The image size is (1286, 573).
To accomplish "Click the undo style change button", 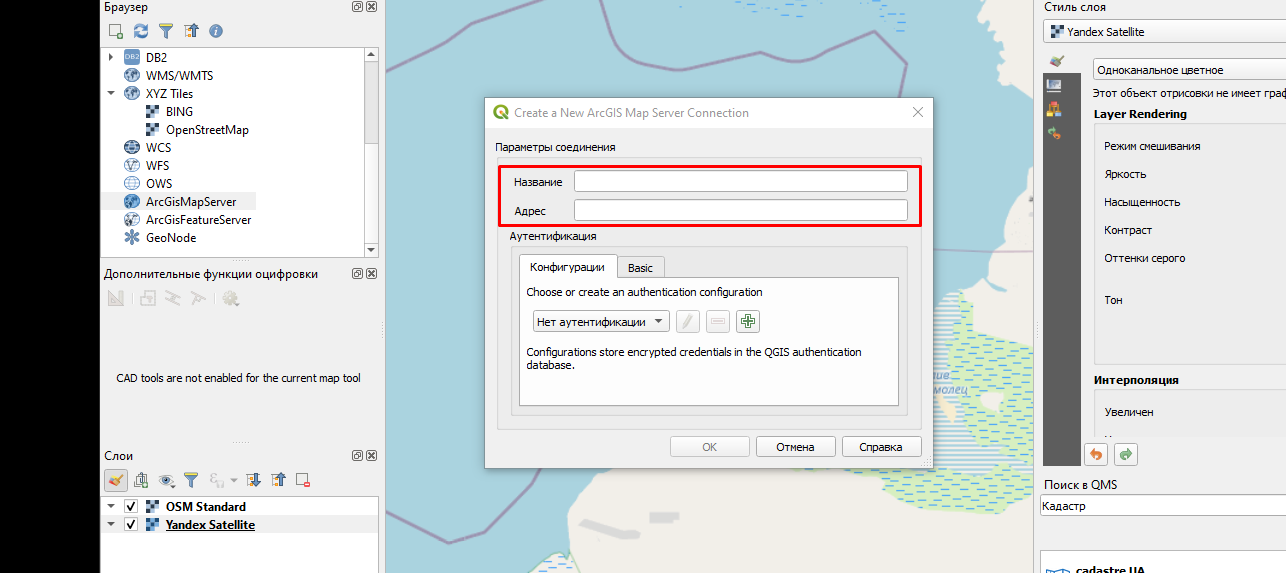I will pyautogui.click(x=1096, y=455).
